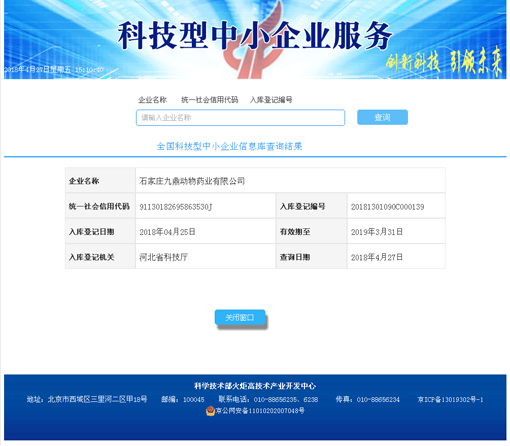Click the date and time text in banner
The image size is (510, 446).
coord(54,70)
